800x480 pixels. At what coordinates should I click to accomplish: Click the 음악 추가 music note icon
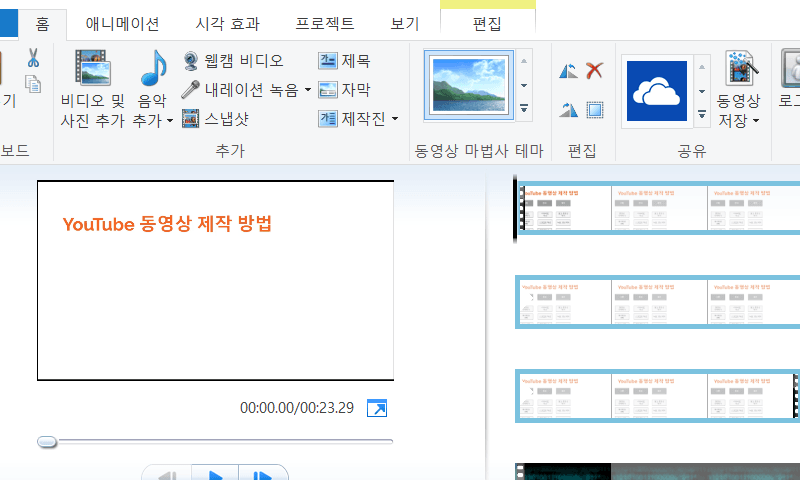153,67
